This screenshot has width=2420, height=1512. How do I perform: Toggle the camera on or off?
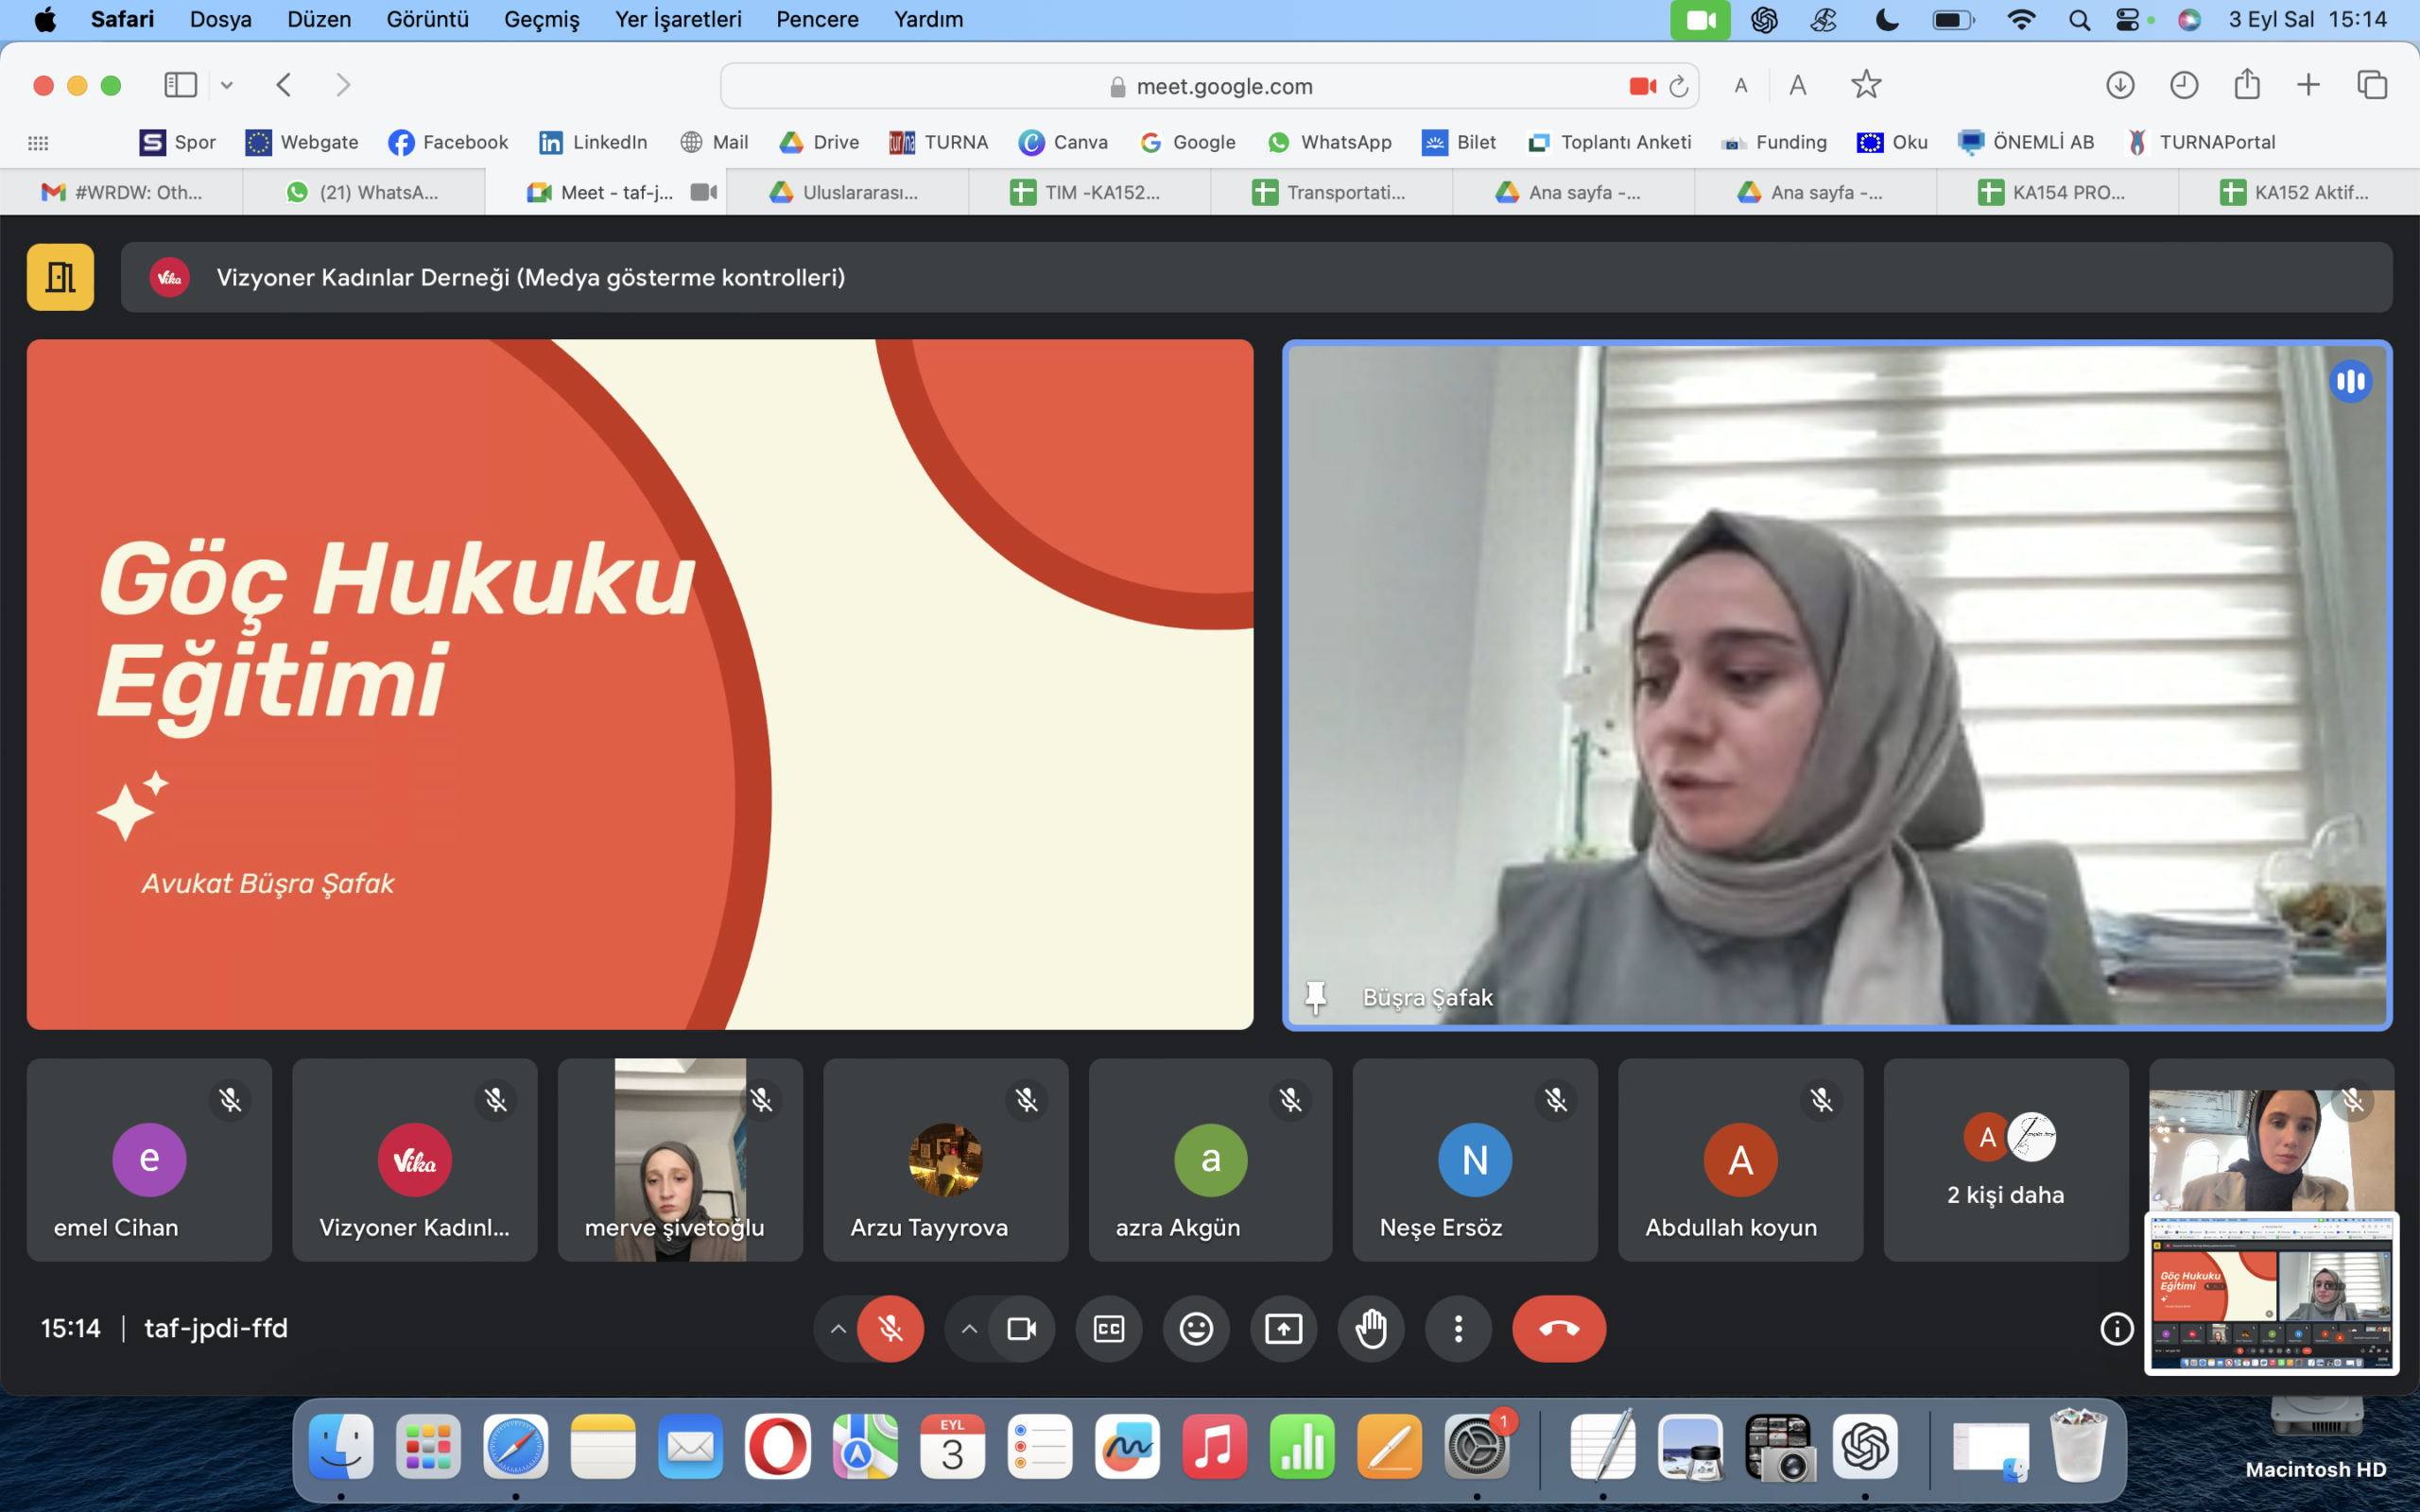[1021, 1329]
